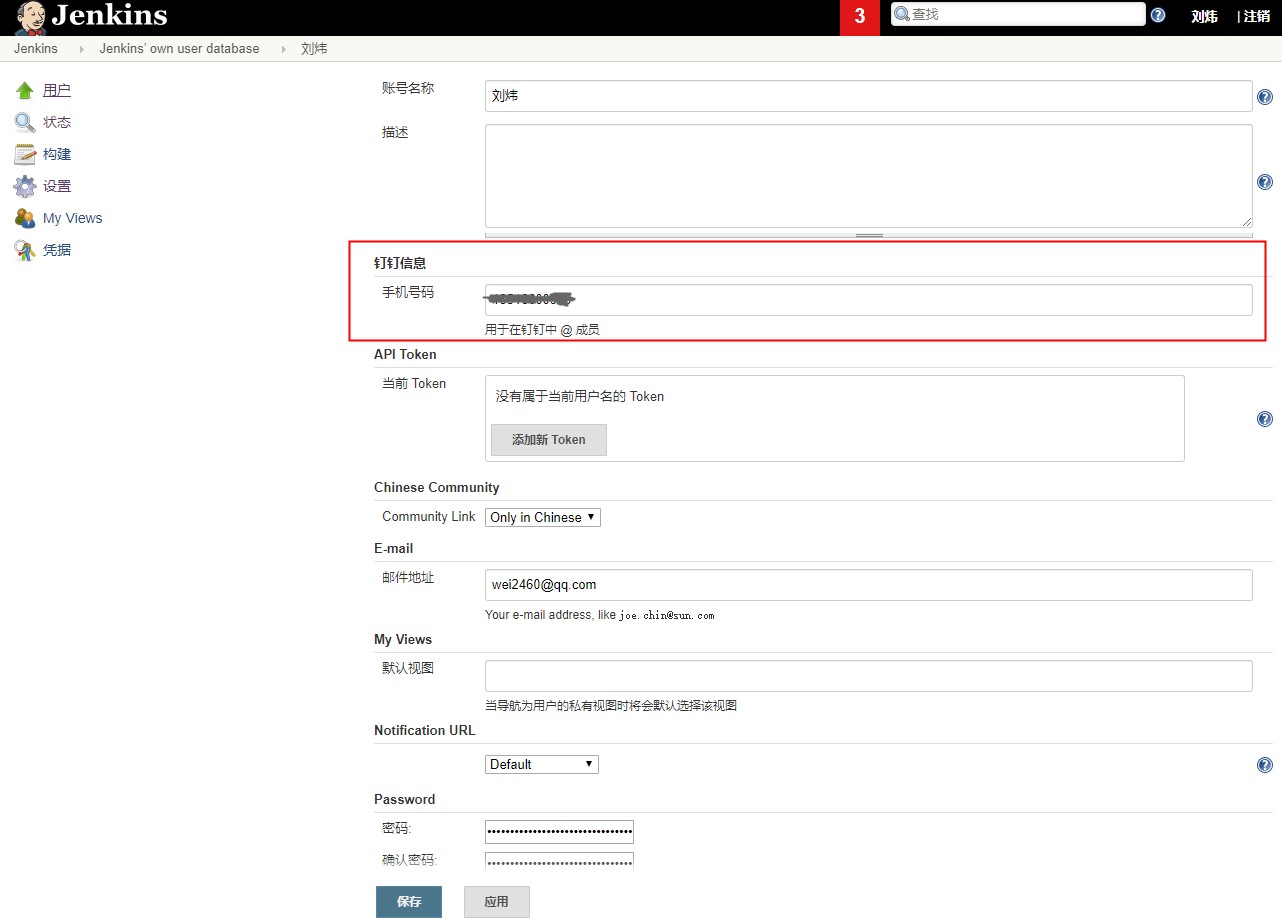Click the My Views people icon
Viewport: 1282px width, 918px height.
coord(25,219)
